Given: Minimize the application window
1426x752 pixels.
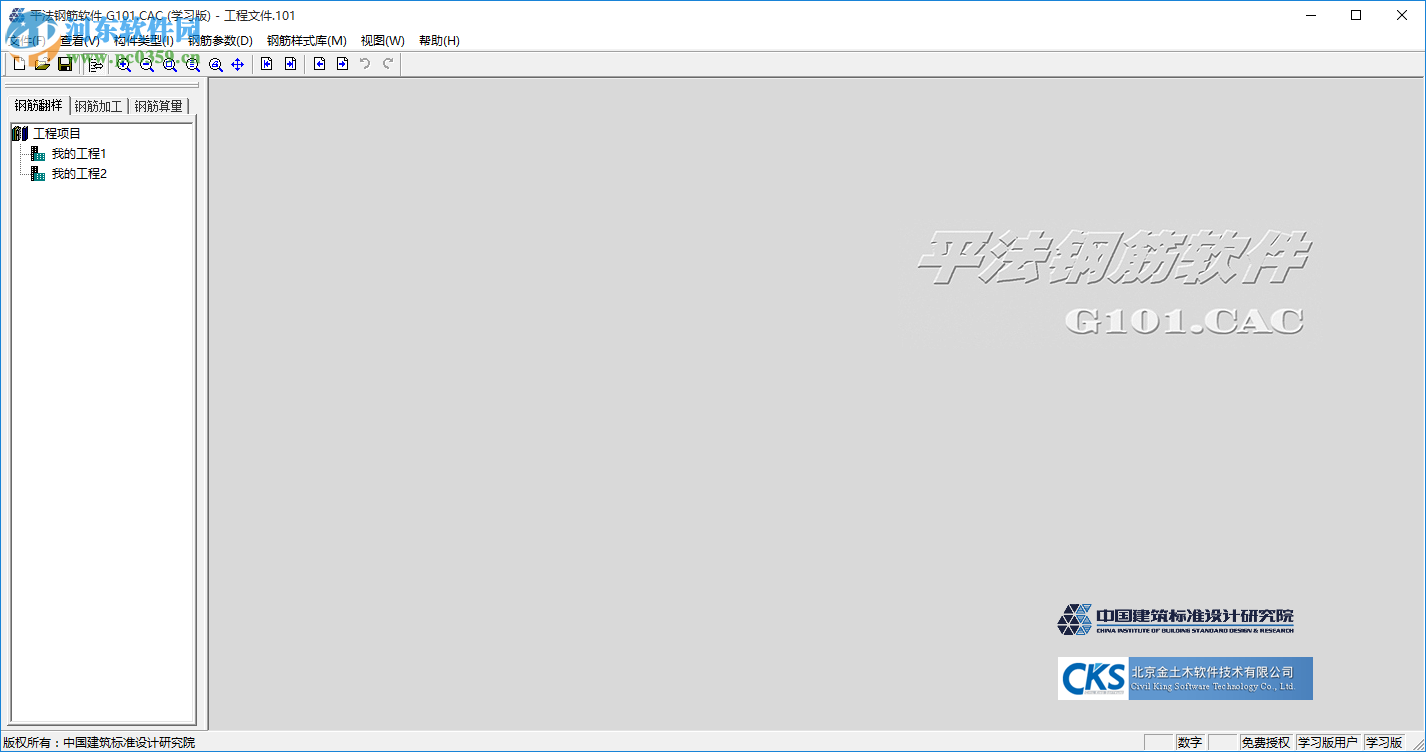Looking at the screenshot, I should pos(1310,15).
